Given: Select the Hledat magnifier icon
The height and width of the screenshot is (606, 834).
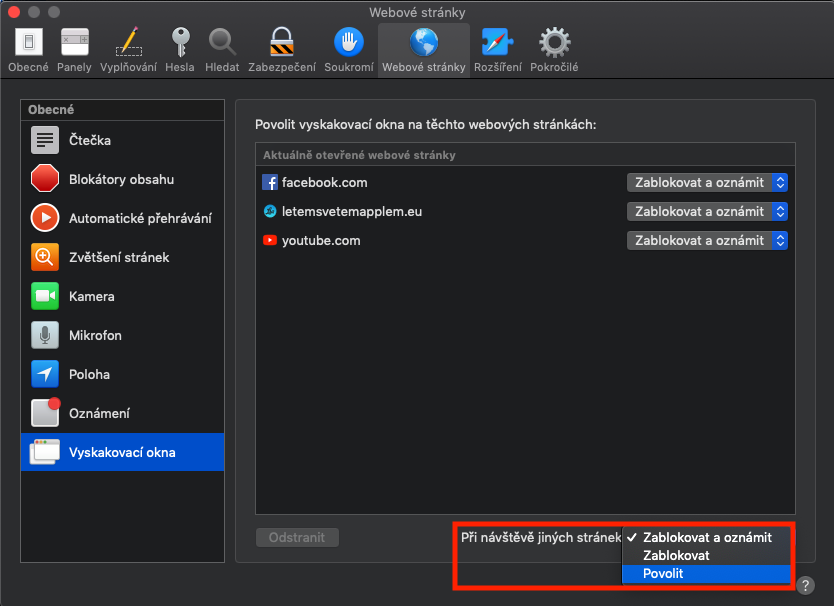Looking at the screenshot, I should point(222,49).
